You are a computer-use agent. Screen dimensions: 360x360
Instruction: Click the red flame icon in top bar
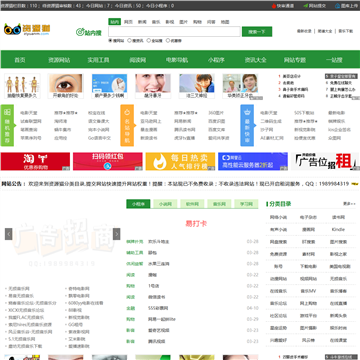[274, 6]
